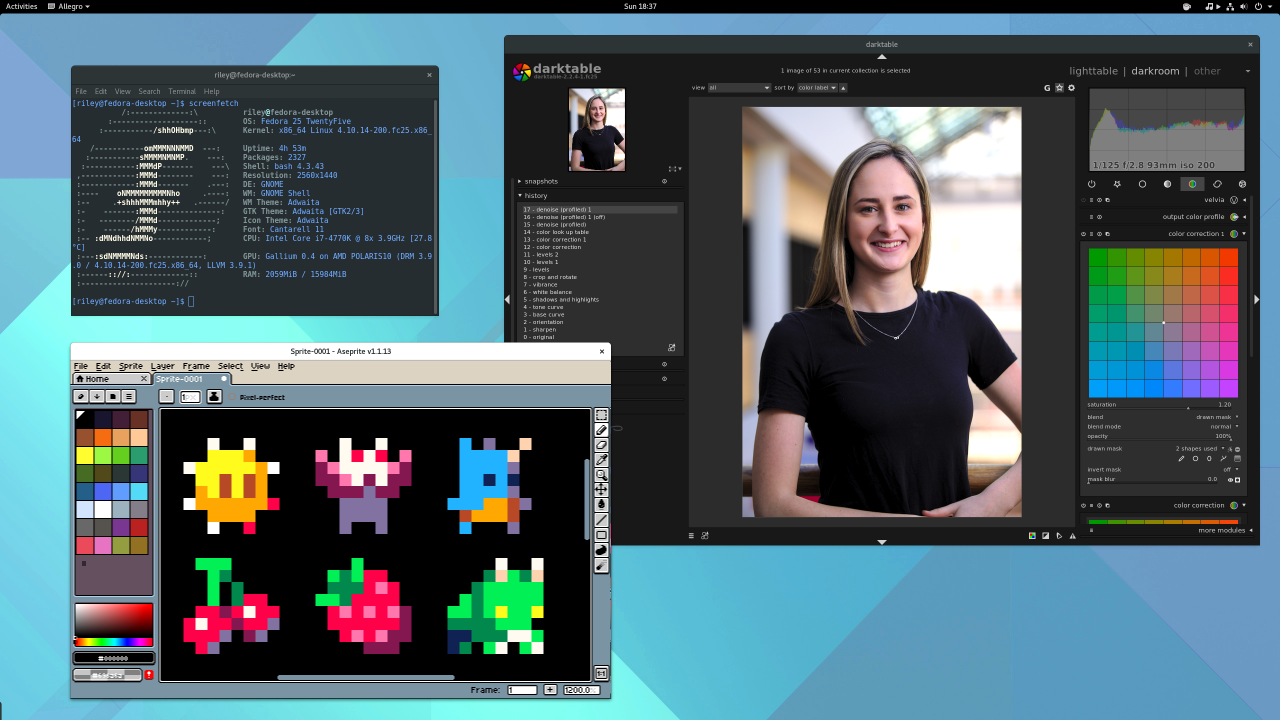Screen dimensions: 1280x720
Task: Select the Paint Bucket tool in Aseprite
Action: [x=601, y=505]
